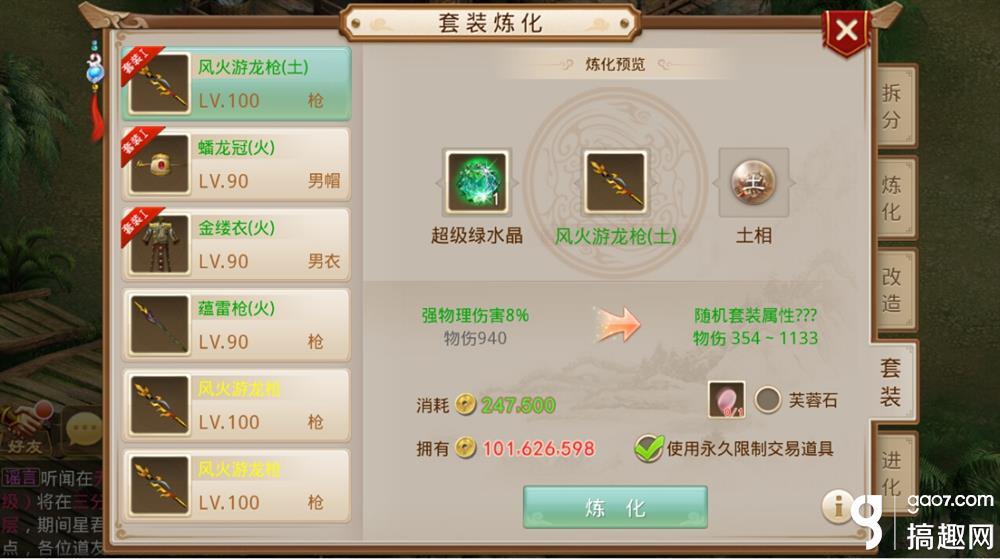Select 蕴雷枪(火) LV.90 spear entry
This screenshot has height=559, width=1000.
tap(237, 325)
